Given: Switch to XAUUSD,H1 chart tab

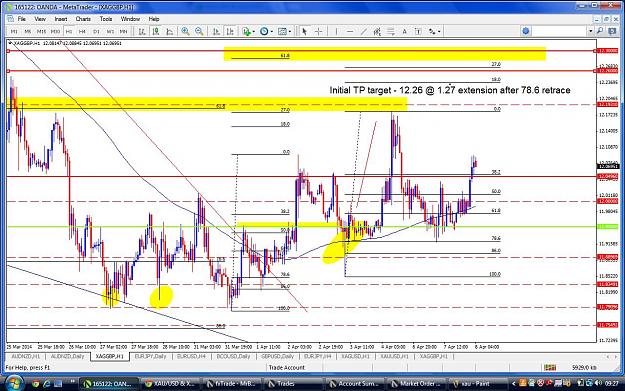Looking at the screenshot, I should click(395, 356).
